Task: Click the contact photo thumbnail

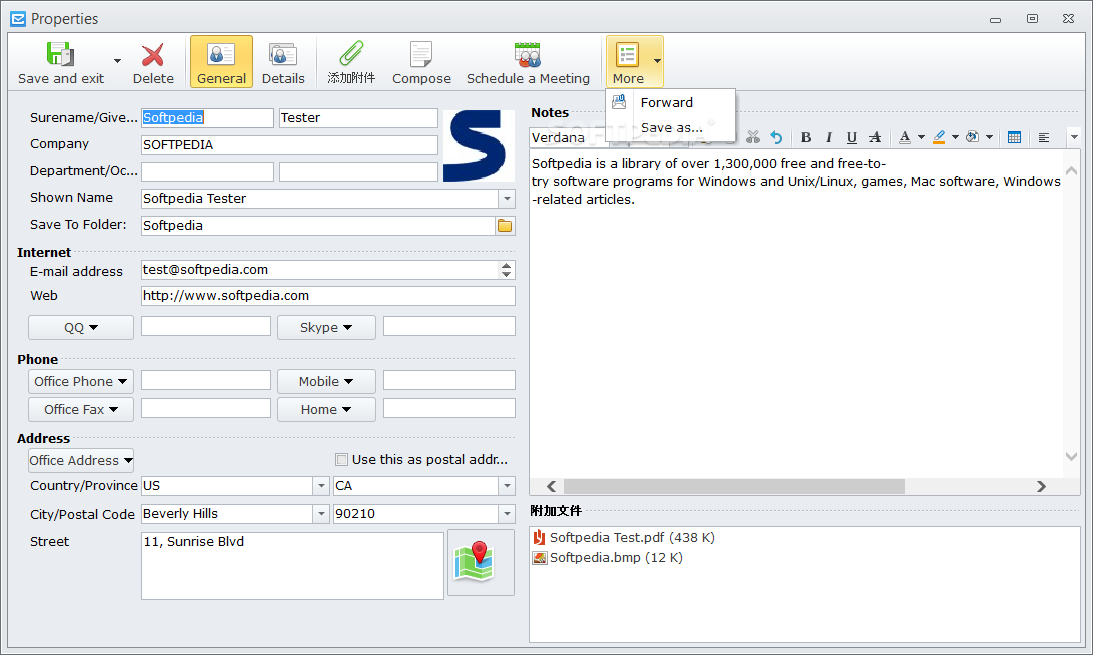Action: (478, 146)
